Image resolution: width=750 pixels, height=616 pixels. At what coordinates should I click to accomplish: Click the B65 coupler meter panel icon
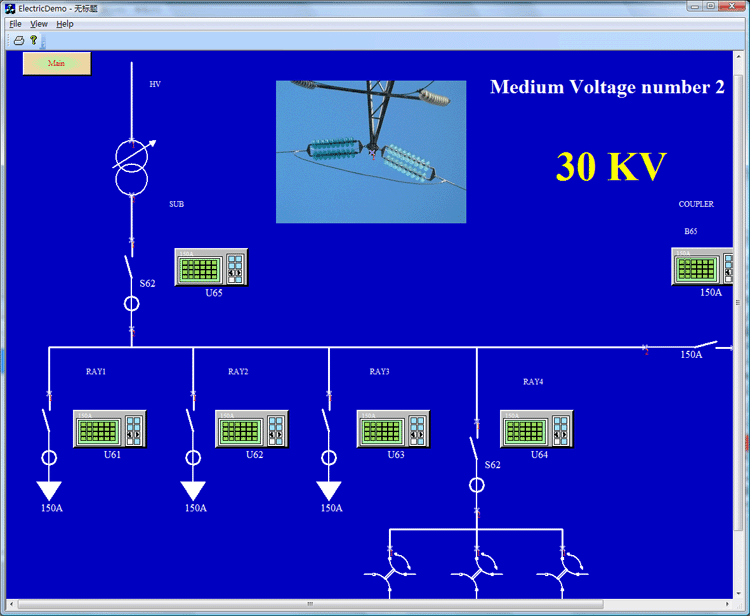click(702, 266)
